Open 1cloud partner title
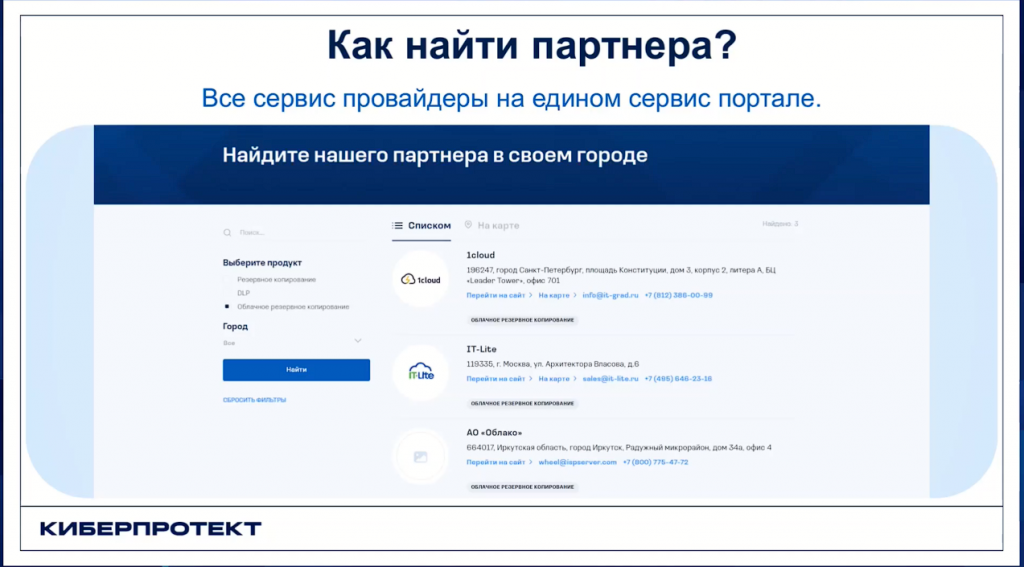Viewport: 1024px width, 567px height. click(x=481, y=255)
